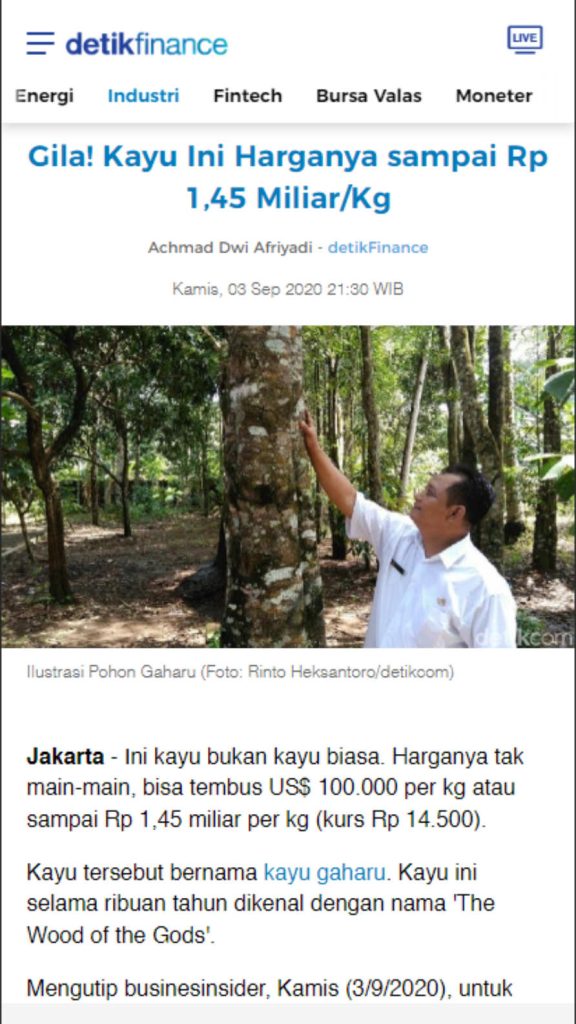This screenshot has width=576, height=1024.
Task: Go to the Fintech tab
Action: (x=248, y=96)
